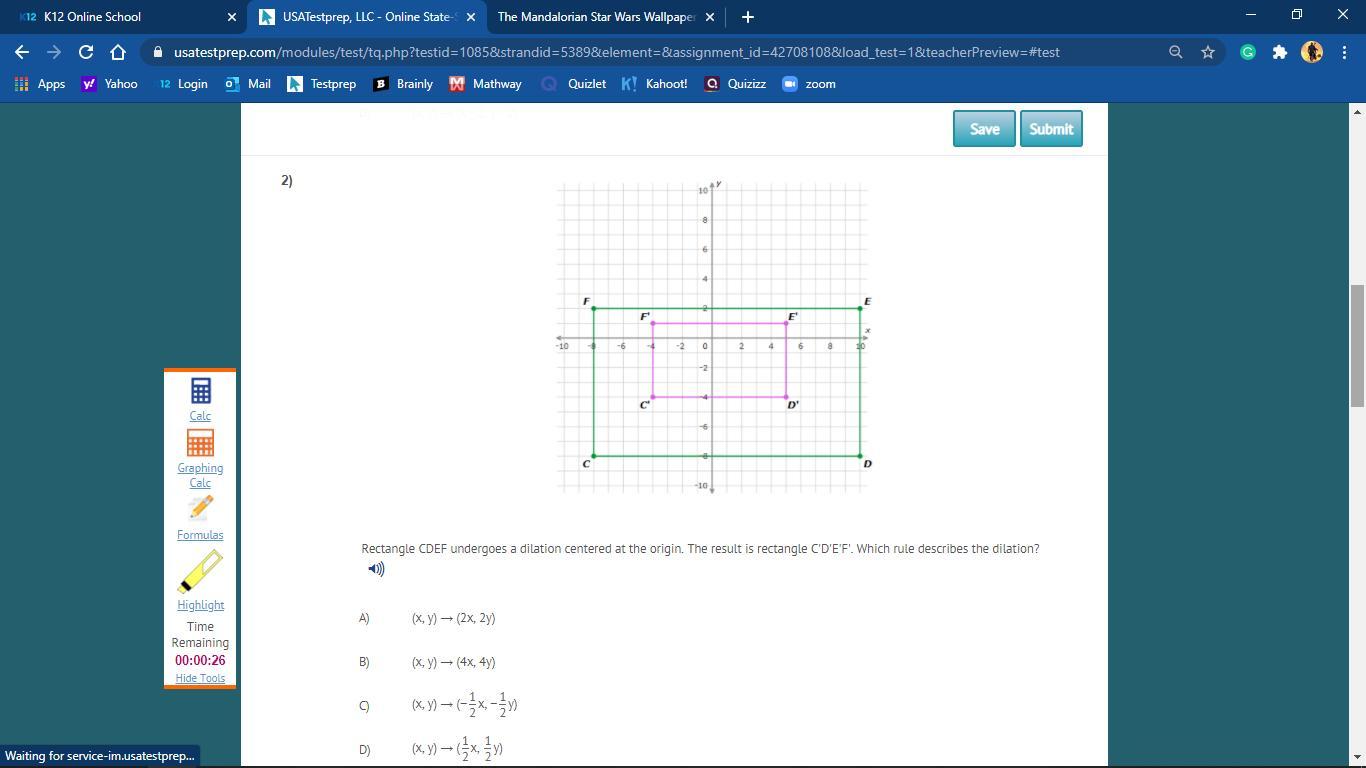Go to browser home page

118,52
